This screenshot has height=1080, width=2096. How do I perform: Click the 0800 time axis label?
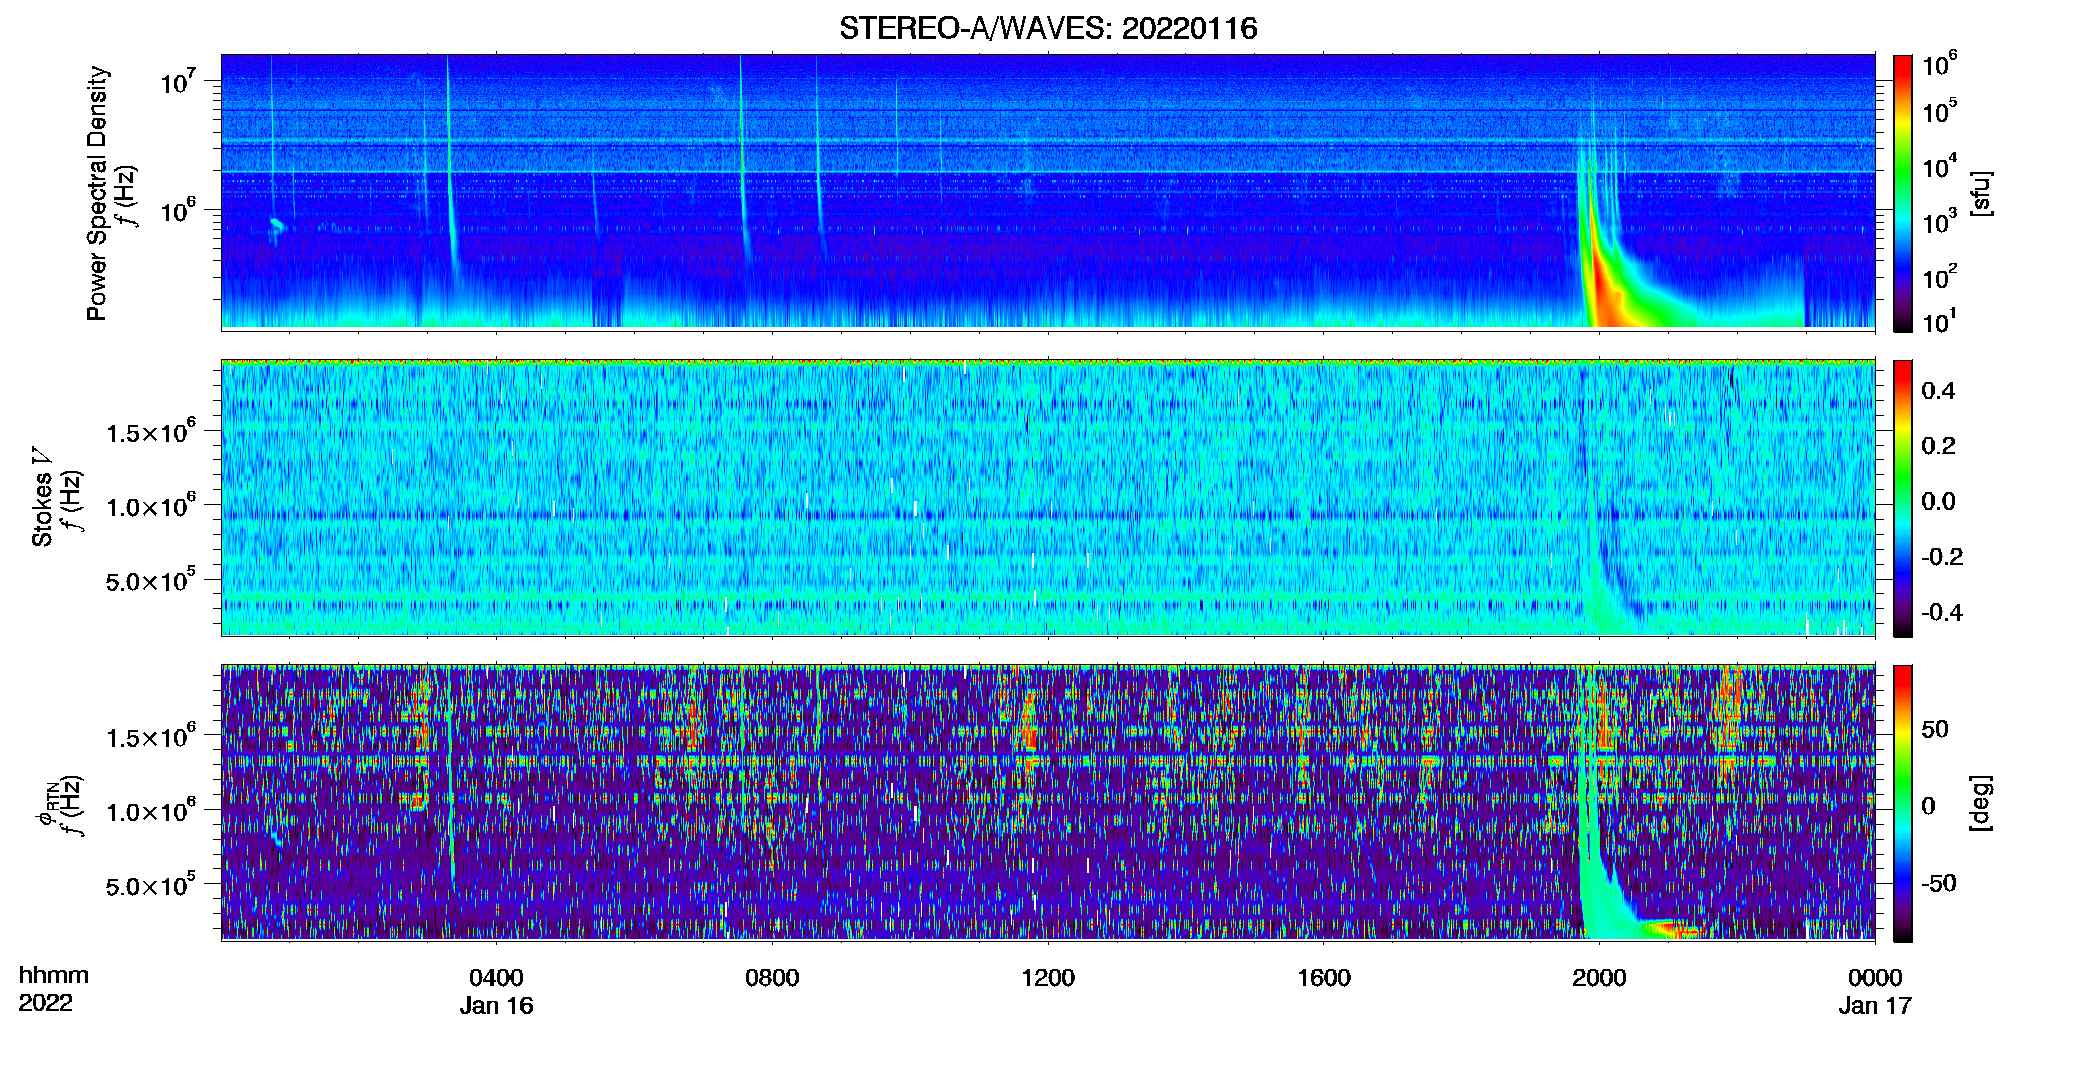772,978
